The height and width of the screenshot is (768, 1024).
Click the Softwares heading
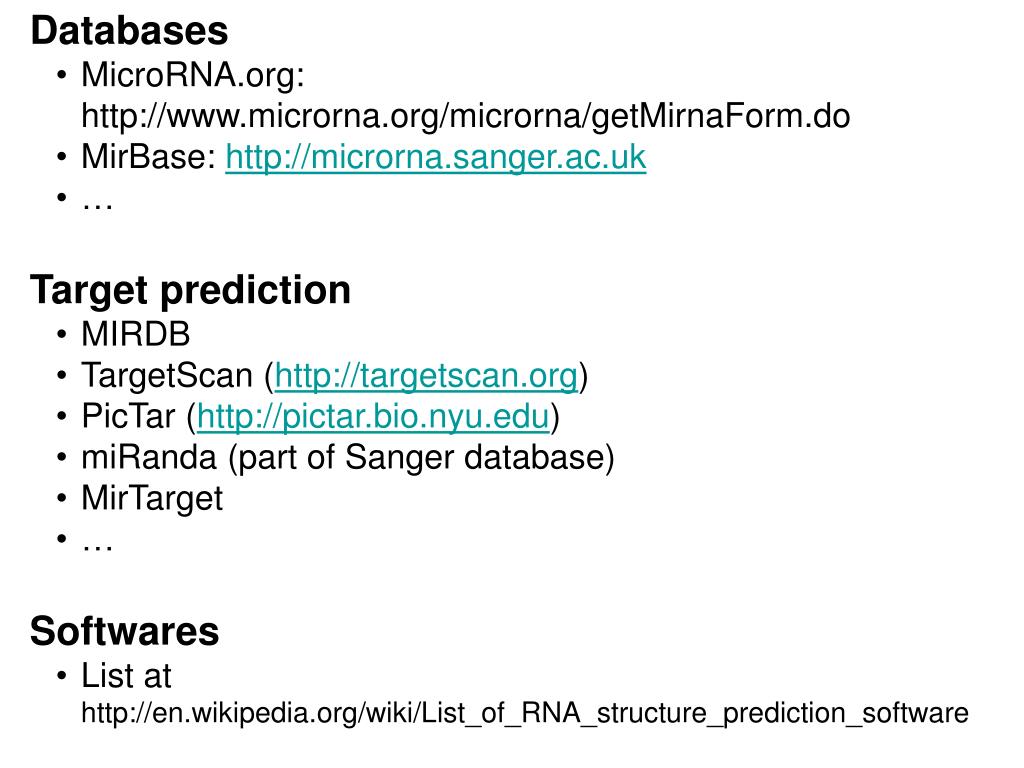pyautogui.click(x=125, y=632)
